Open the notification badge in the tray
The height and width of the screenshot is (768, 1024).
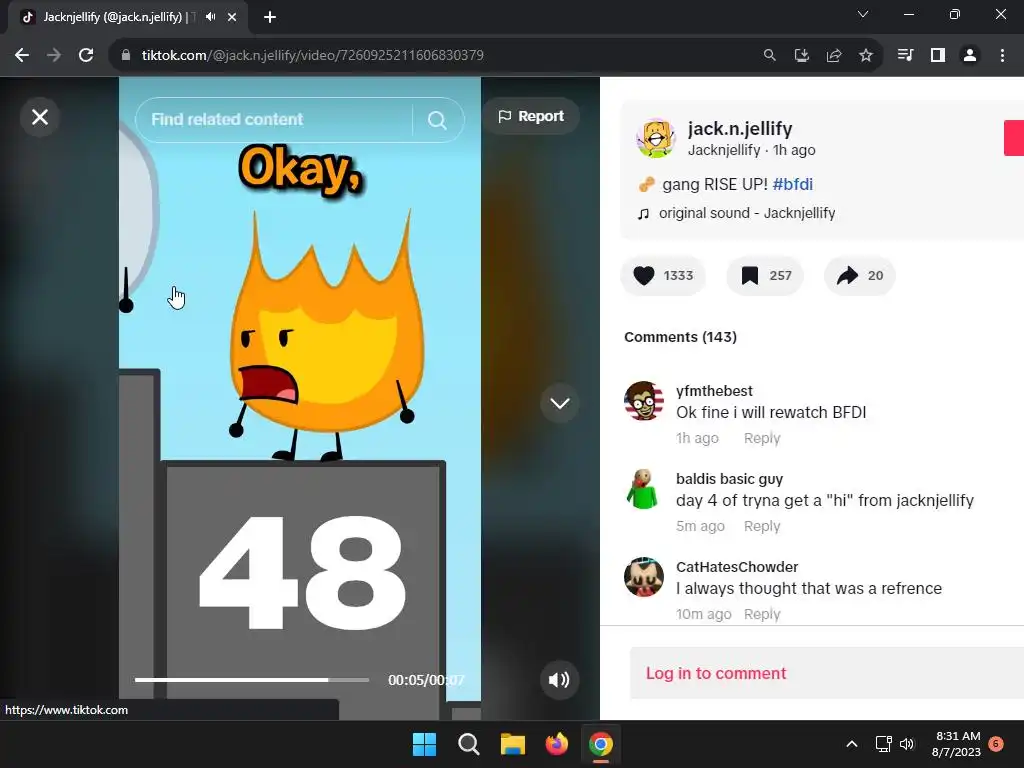point(996,743)
